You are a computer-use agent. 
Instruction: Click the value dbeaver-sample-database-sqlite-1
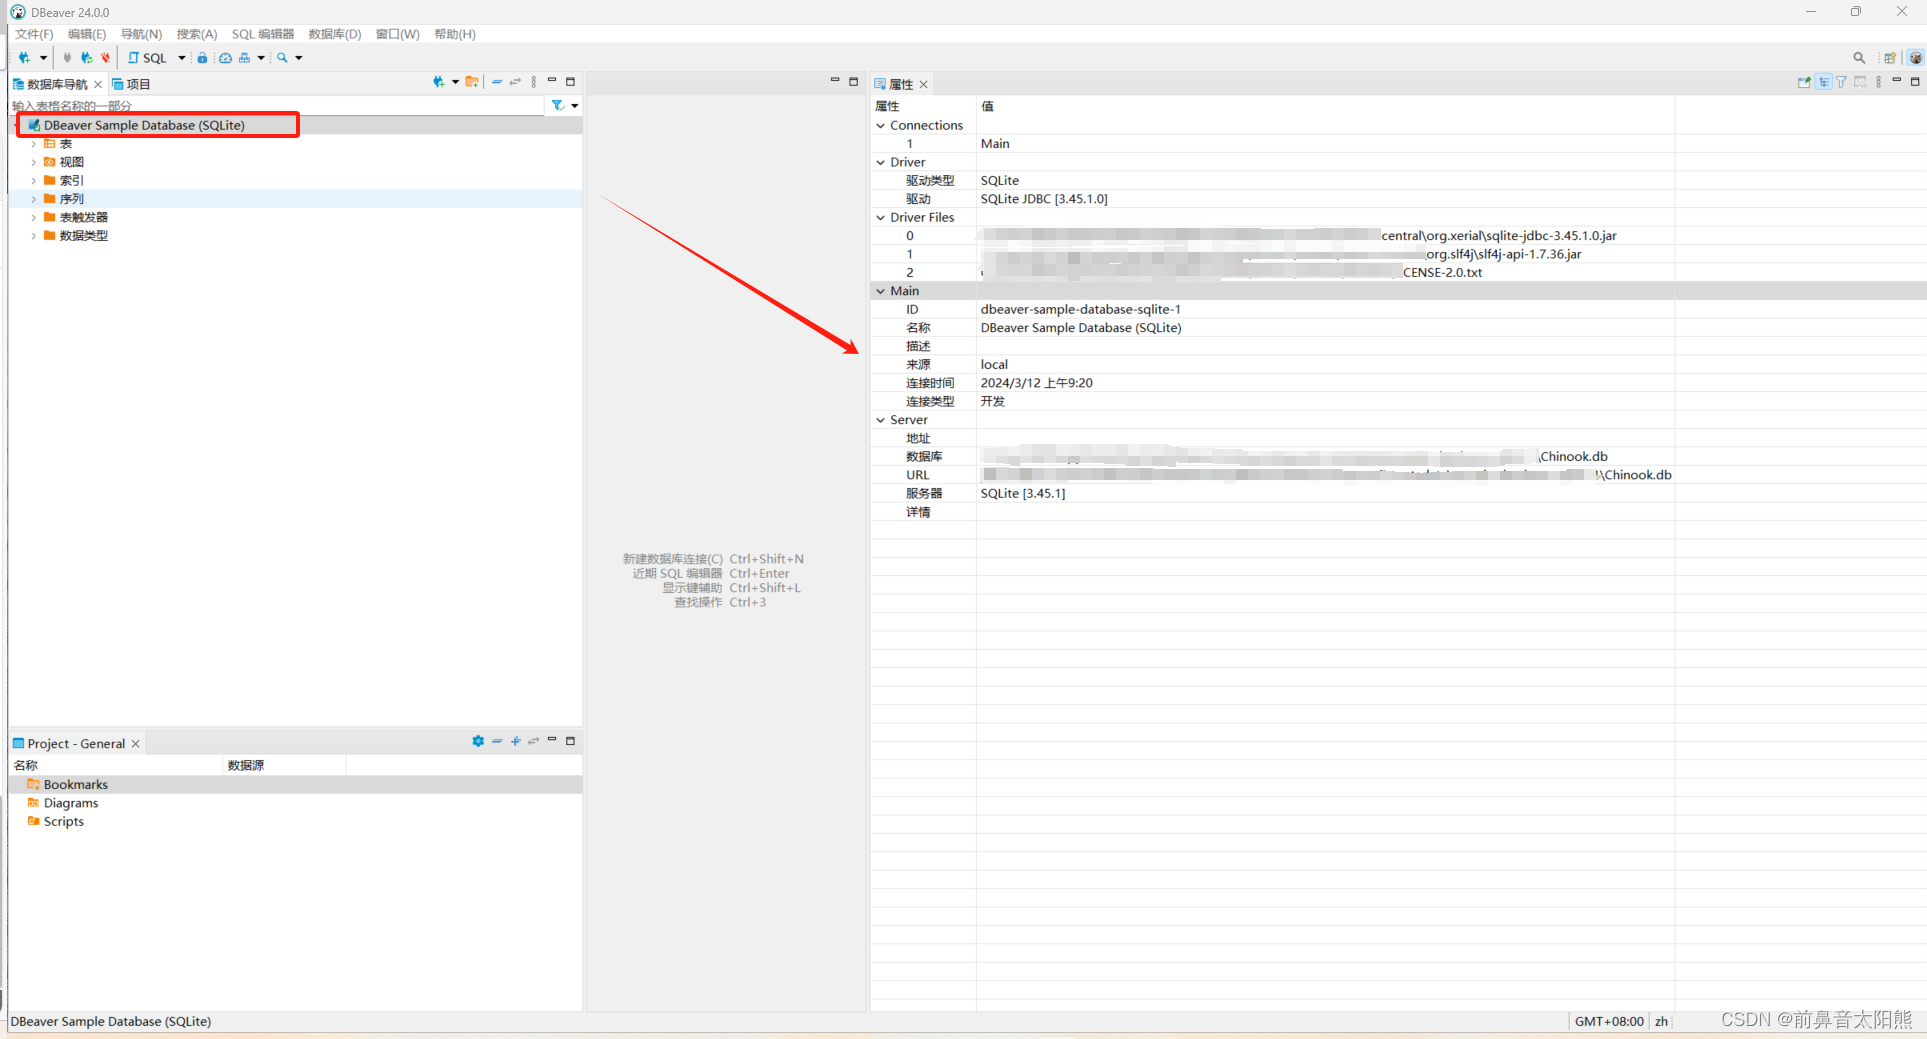[x=1081, y=309]
